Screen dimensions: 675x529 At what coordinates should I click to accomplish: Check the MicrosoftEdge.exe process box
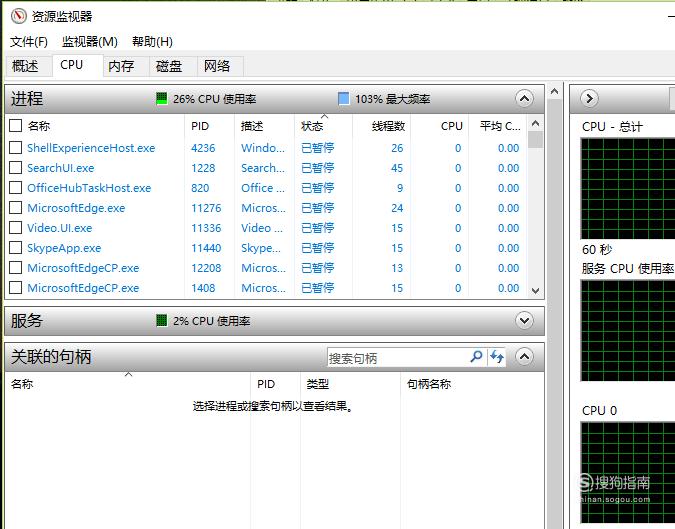coord(15,207)
